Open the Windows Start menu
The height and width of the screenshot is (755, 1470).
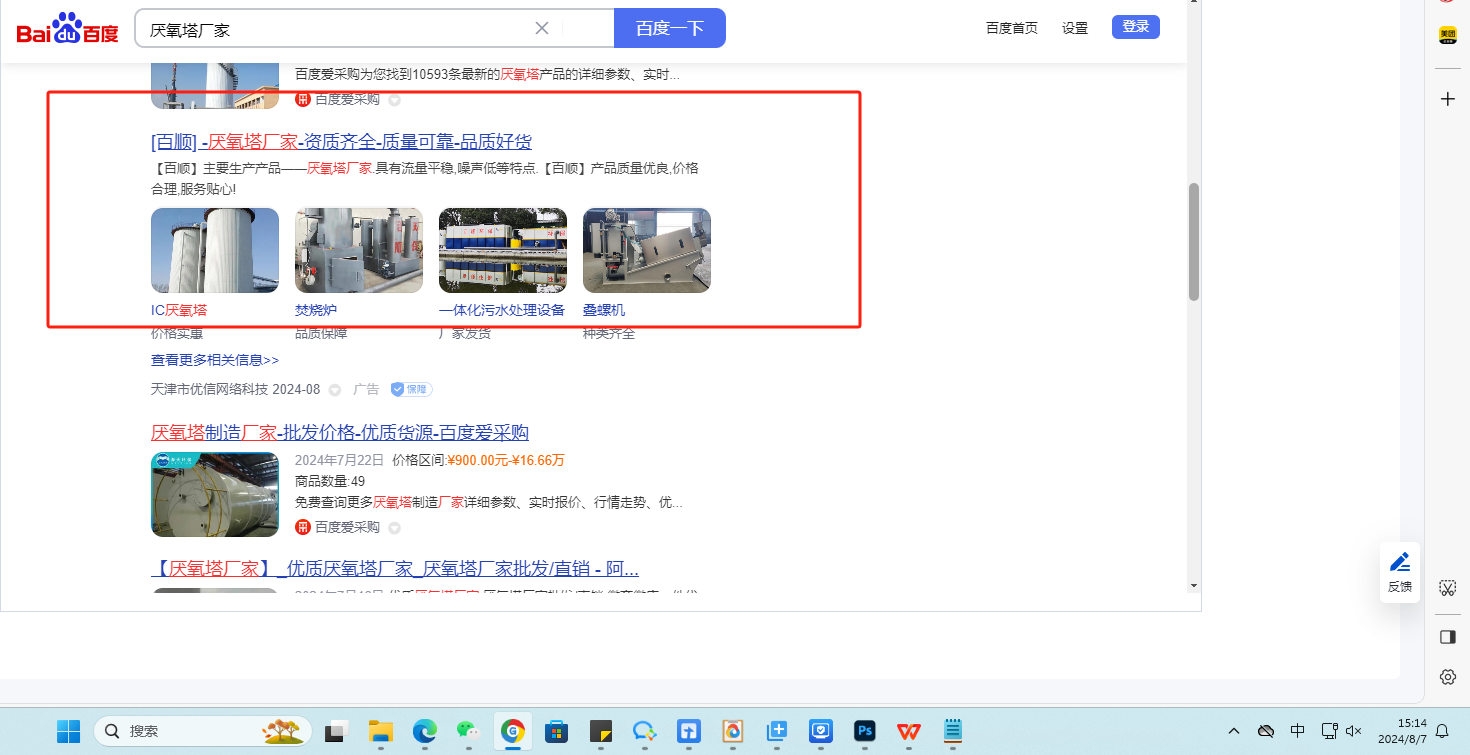click(x=68, y=731)
